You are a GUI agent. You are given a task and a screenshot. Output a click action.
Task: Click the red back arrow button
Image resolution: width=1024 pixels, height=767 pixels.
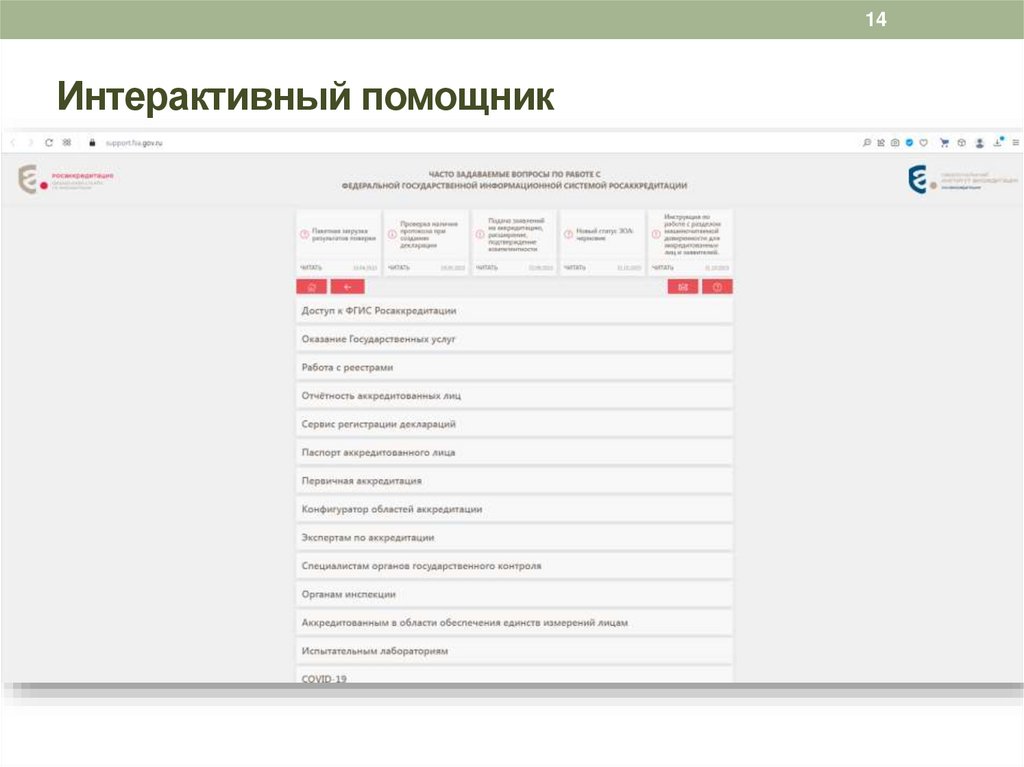point(345,286)
